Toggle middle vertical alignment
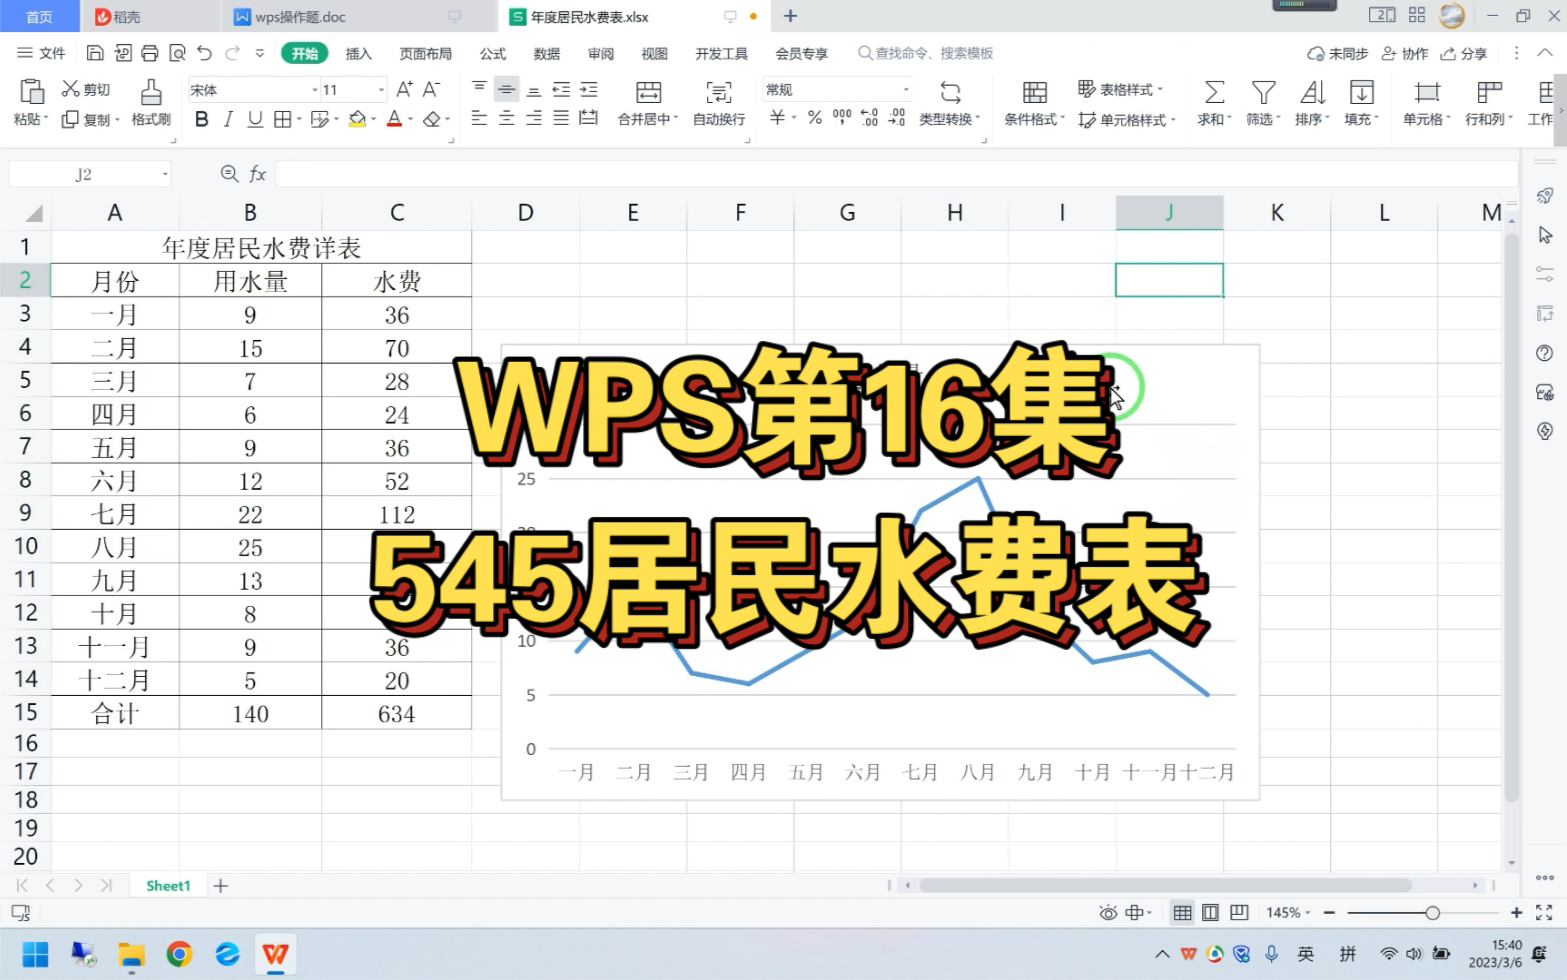 507,89
